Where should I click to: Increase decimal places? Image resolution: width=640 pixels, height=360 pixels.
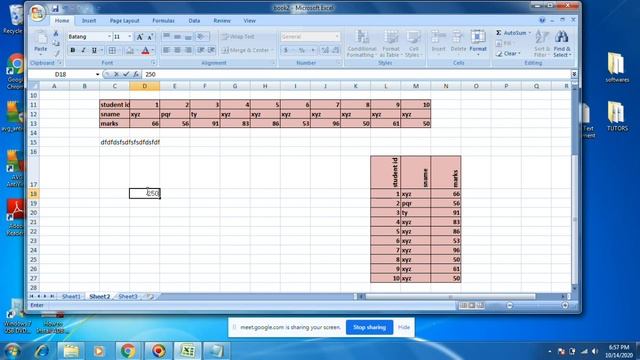click(x=325, y=50)
